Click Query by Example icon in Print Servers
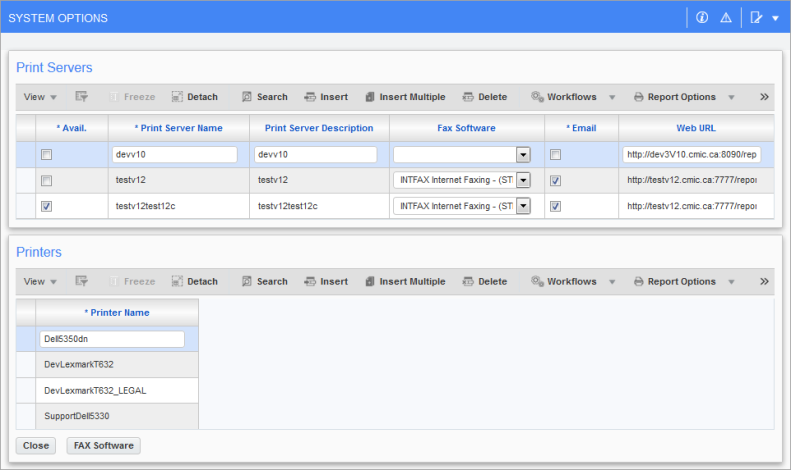791x470 pixels. coord(81,96)
